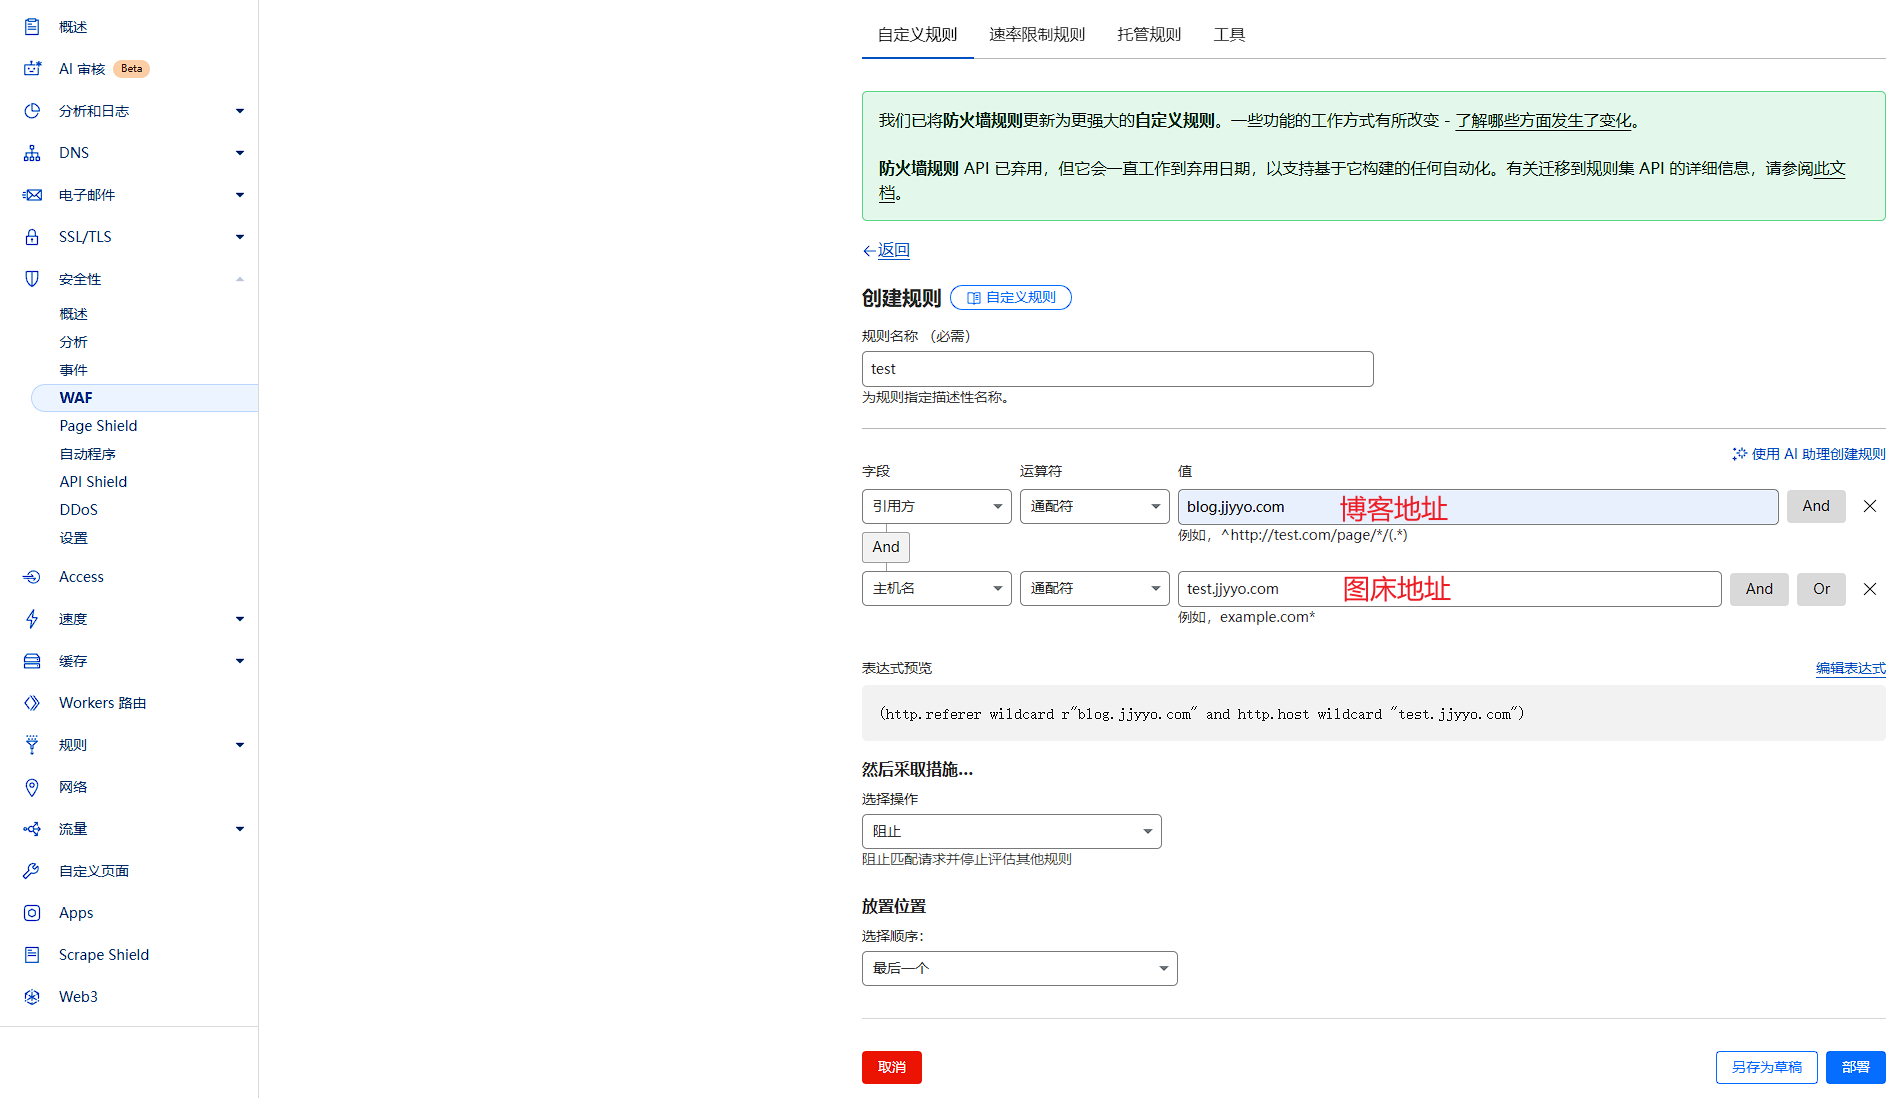Image resolution: width=1902 pixels, height=1098 pixels.
Task: Click the AI 审核 robot icon in sidebar
Action: point(32,69)
